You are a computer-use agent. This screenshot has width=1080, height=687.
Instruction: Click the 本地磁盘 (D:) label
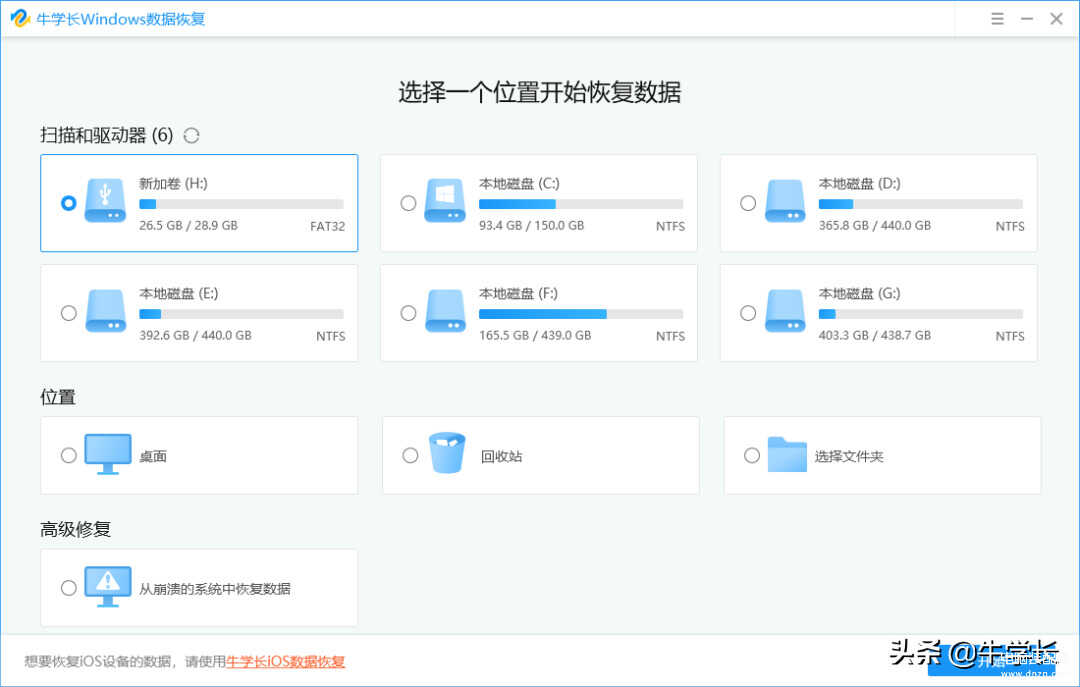tap(859, 183)
